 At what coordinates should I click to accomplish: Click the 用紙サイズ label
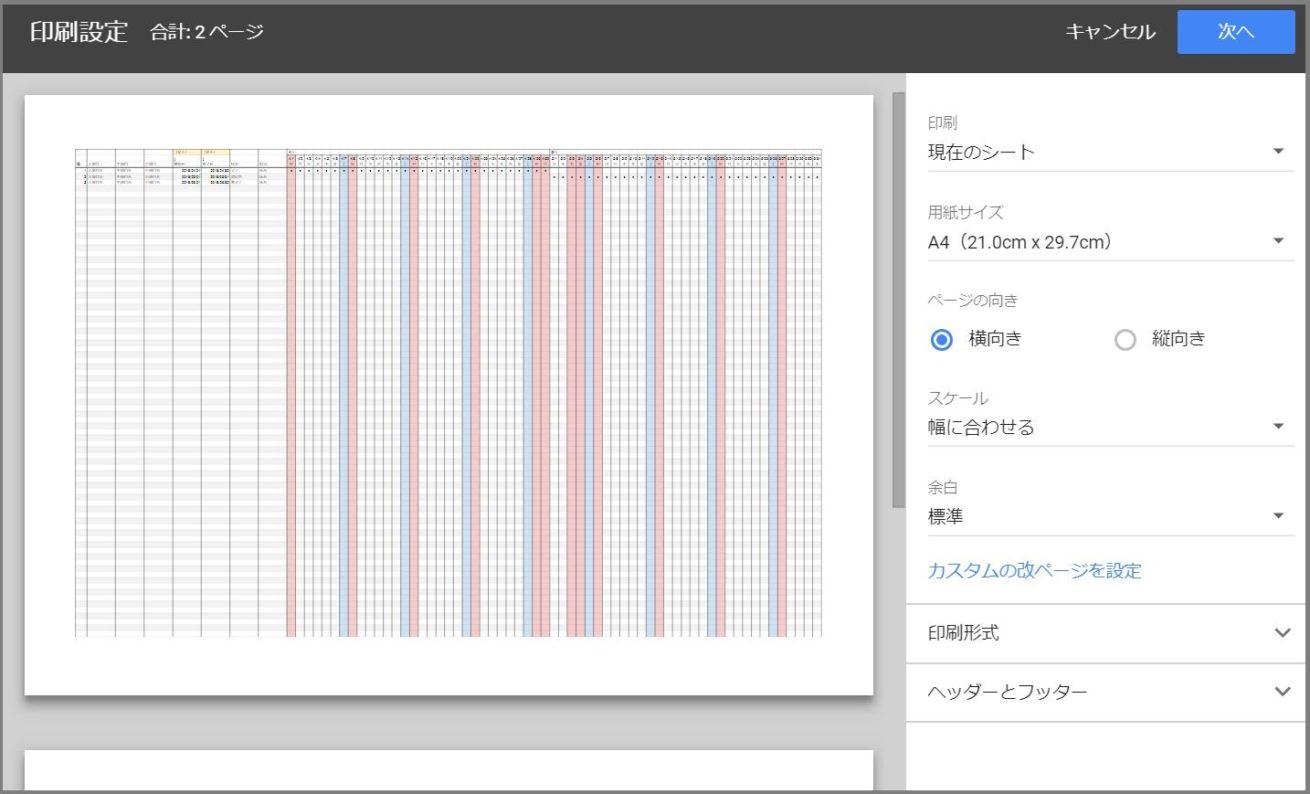point(965,212)
